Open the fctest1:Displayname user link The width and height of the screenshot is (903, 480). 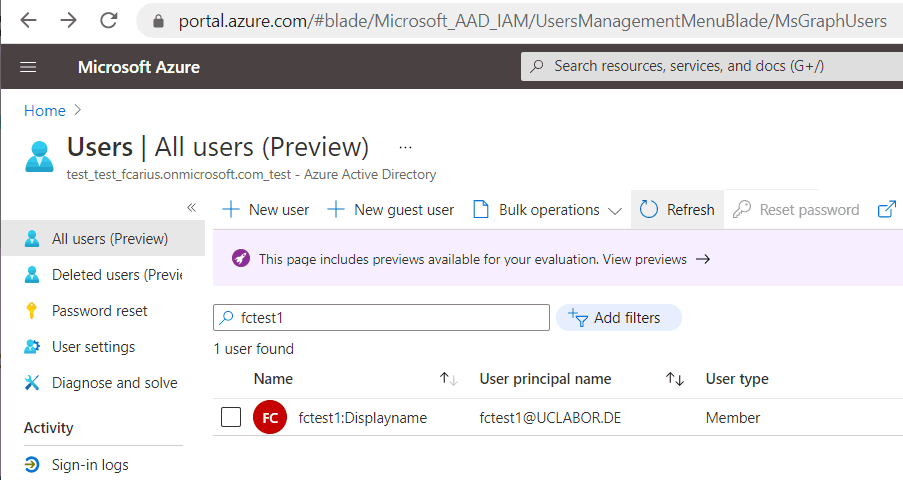[363, 418]
